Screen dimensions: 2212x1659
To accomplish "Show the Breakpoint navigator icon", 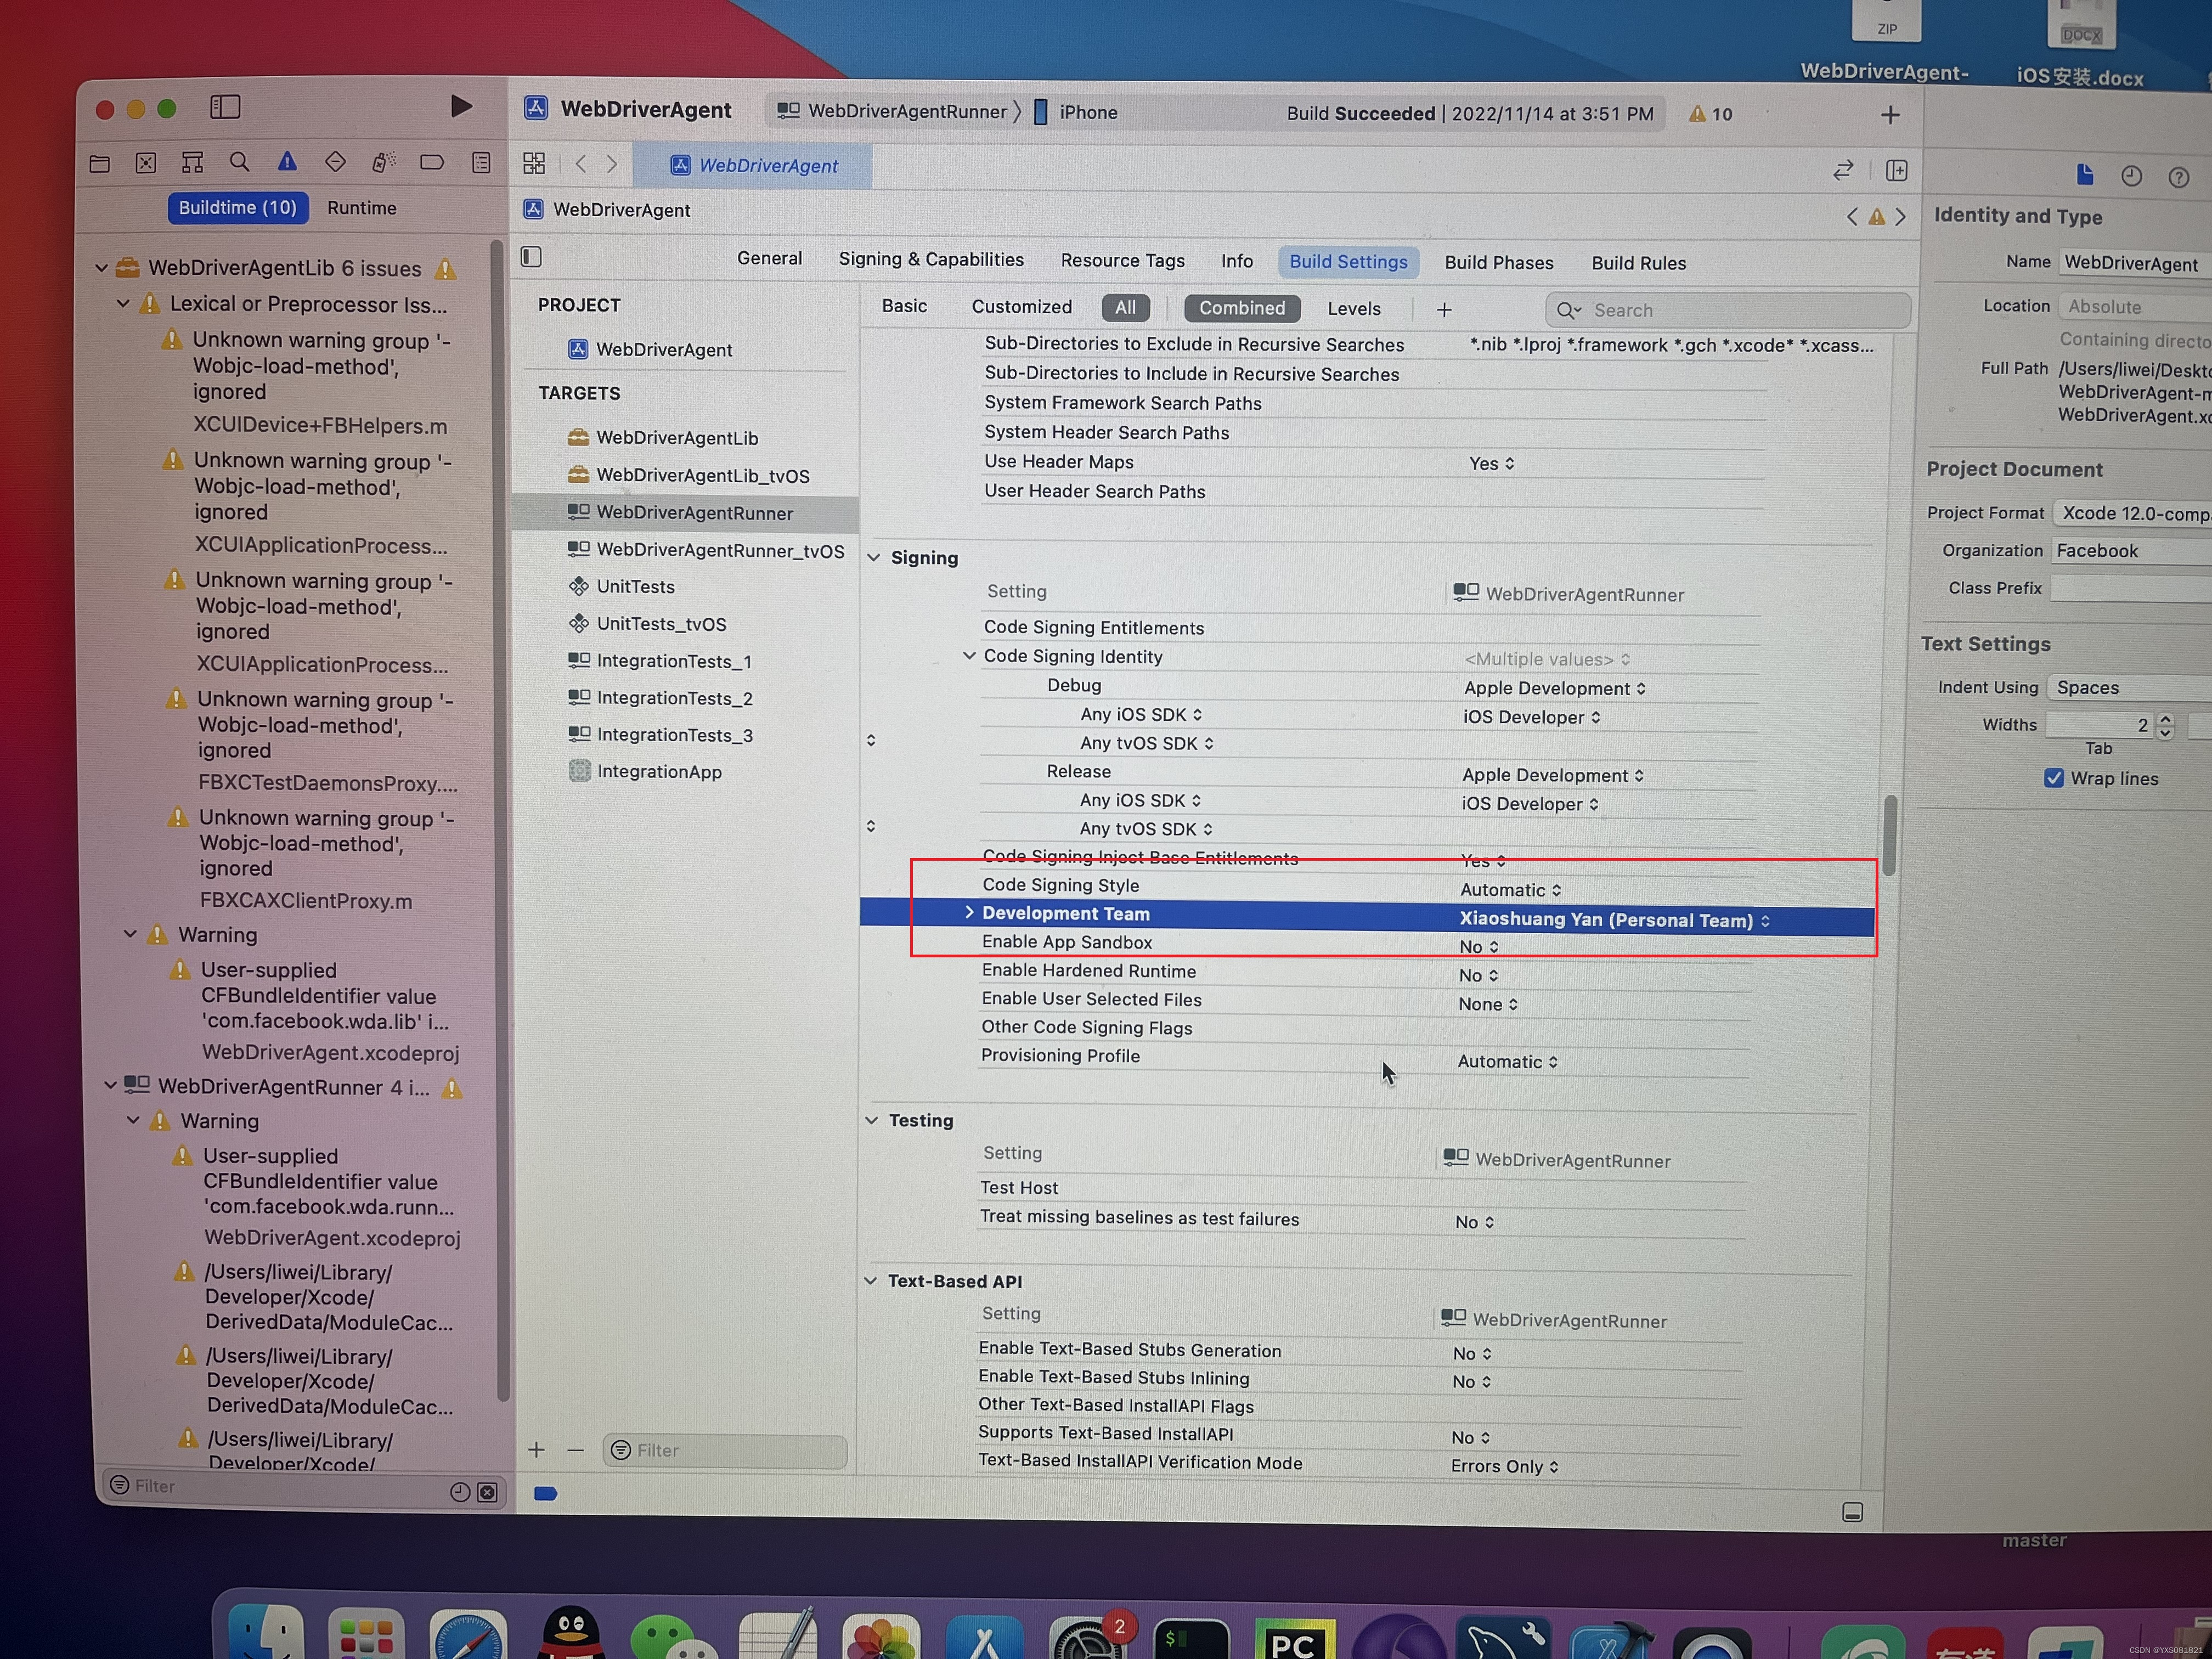I will (432, 162).
